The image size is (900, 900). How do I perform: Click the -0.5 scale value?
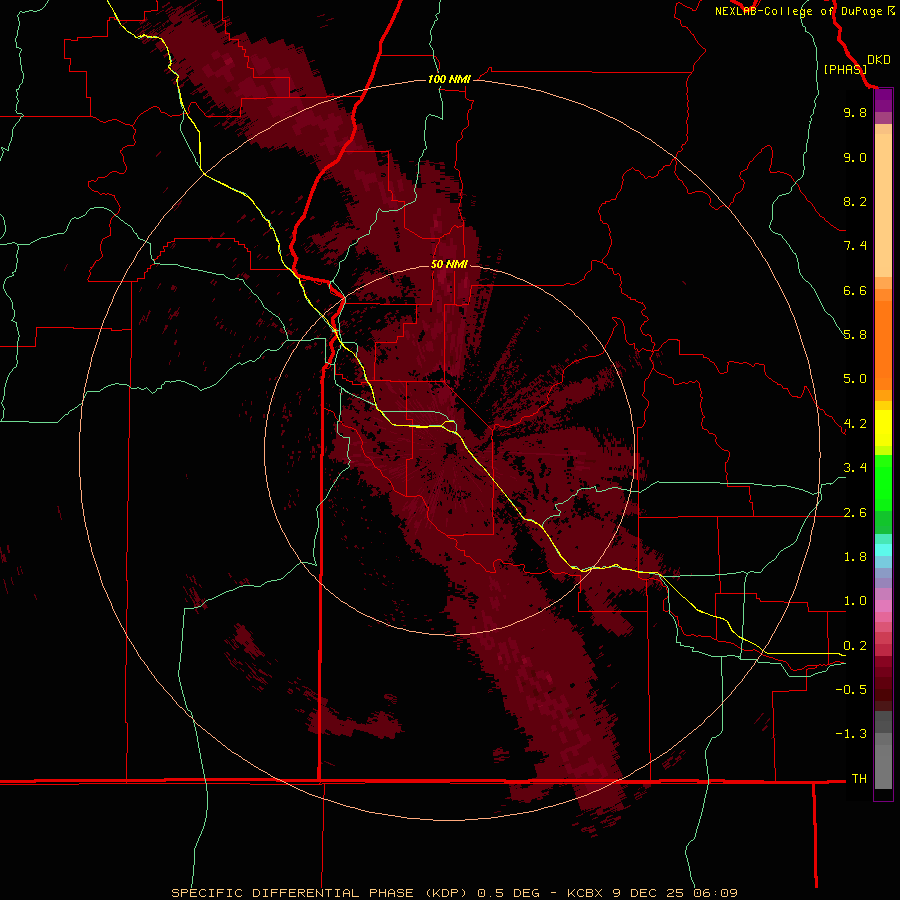pos(851,690)
